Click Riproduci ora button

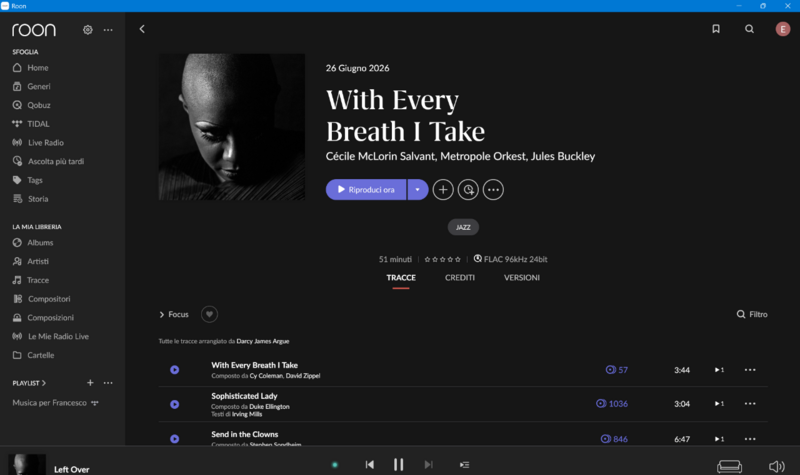click(366, 189)
